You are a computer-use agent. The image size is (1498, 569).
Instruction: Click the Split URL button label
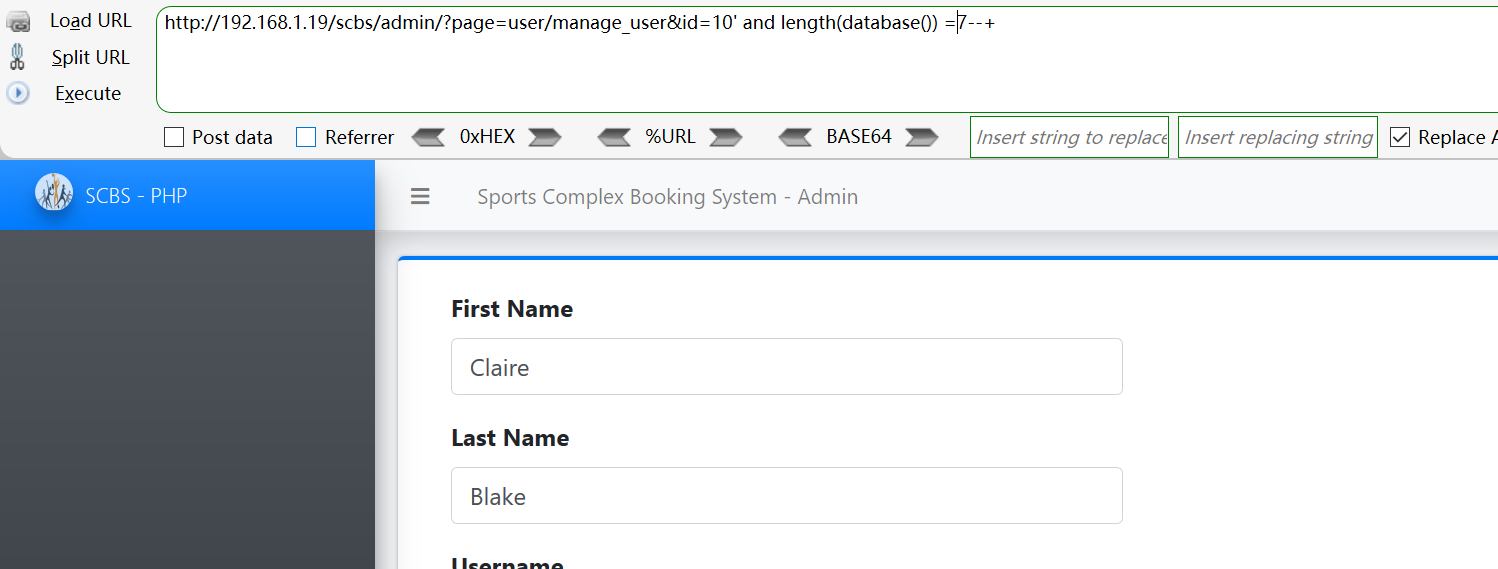point(91,57)
